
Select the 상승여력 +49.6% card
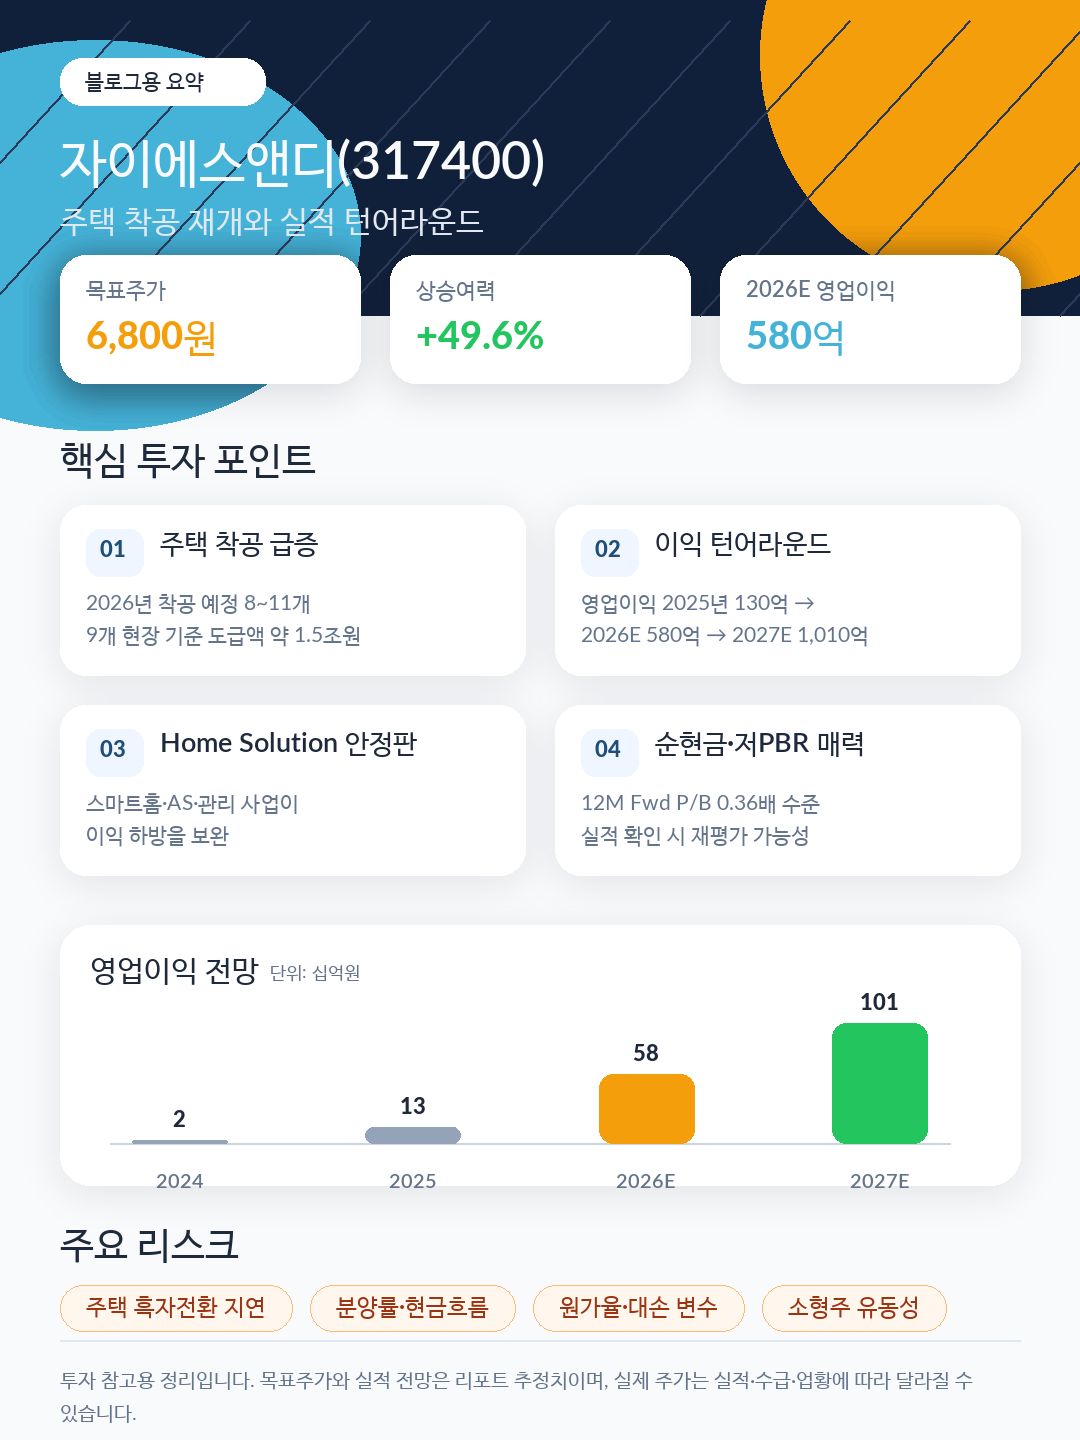(x=540, y=319)
